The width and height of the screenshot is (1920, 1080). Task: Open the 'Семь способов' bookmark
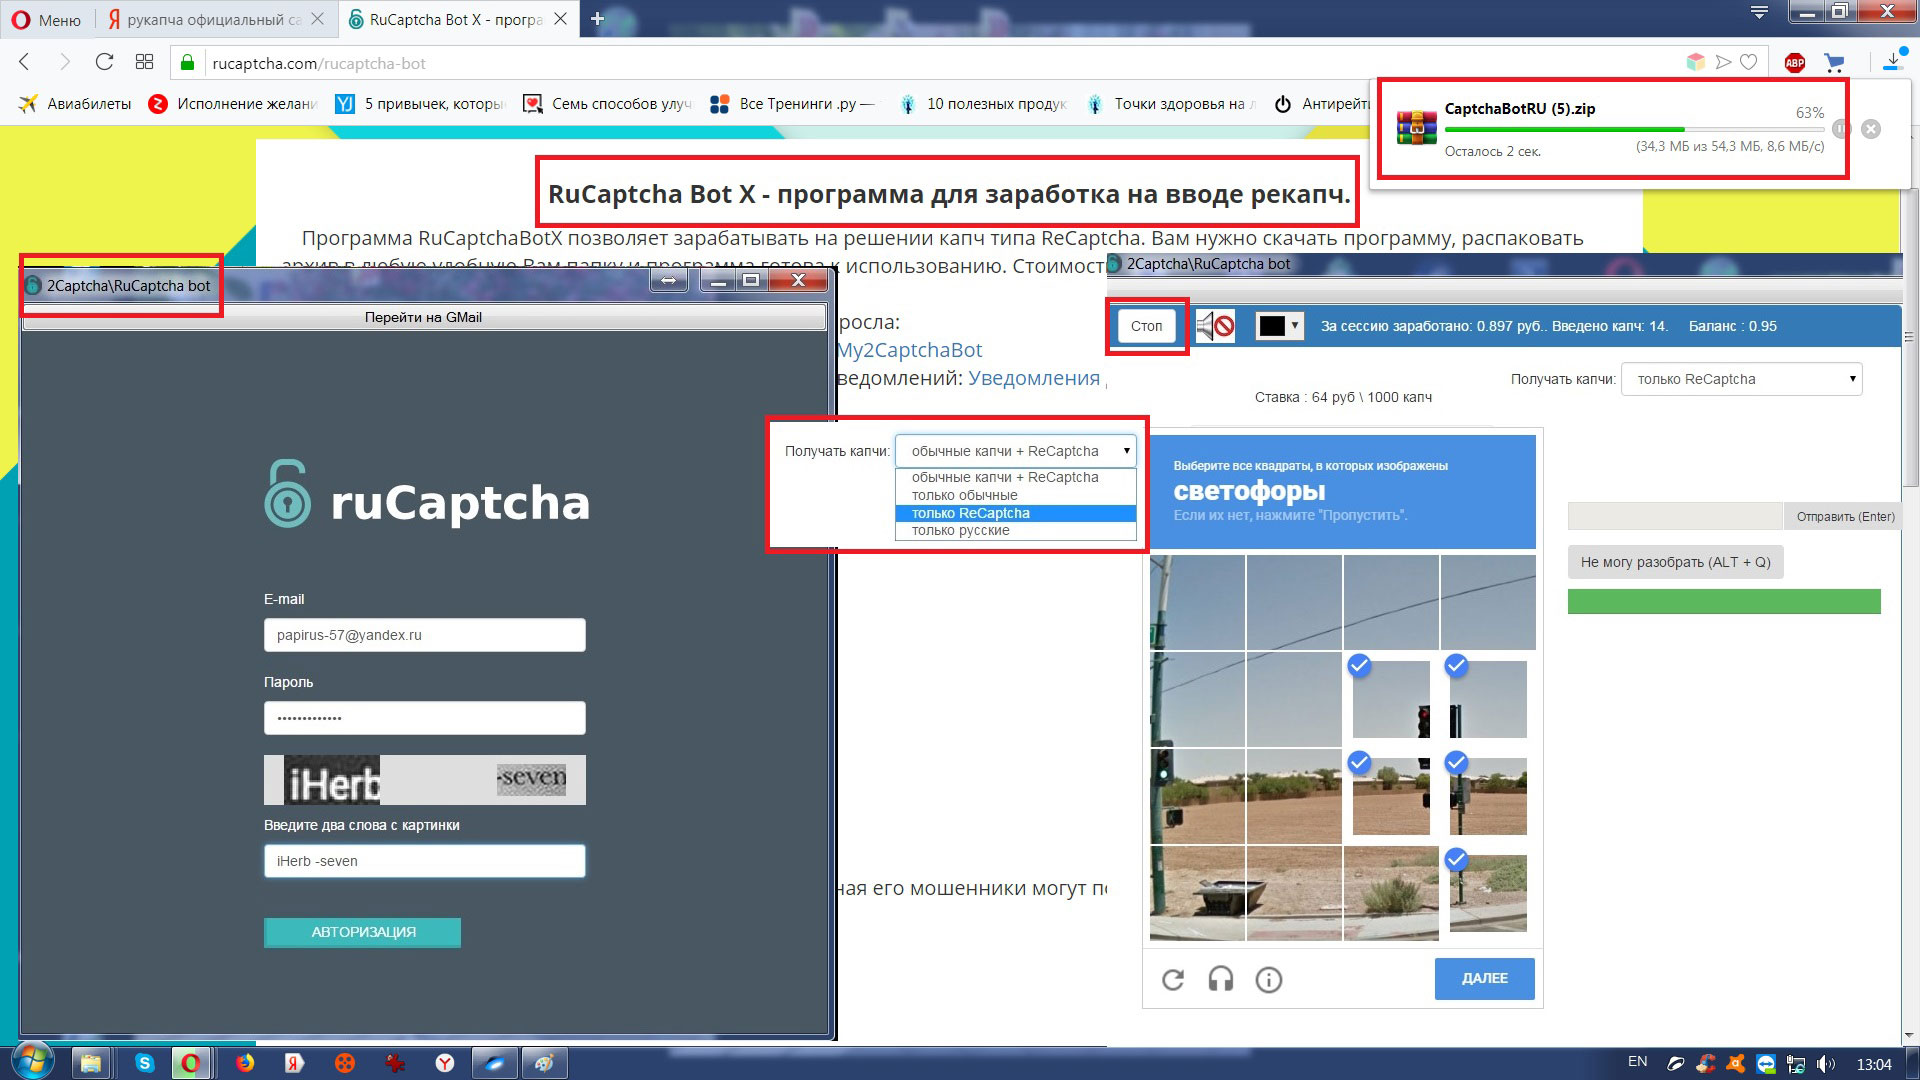(x=608, y=103)
